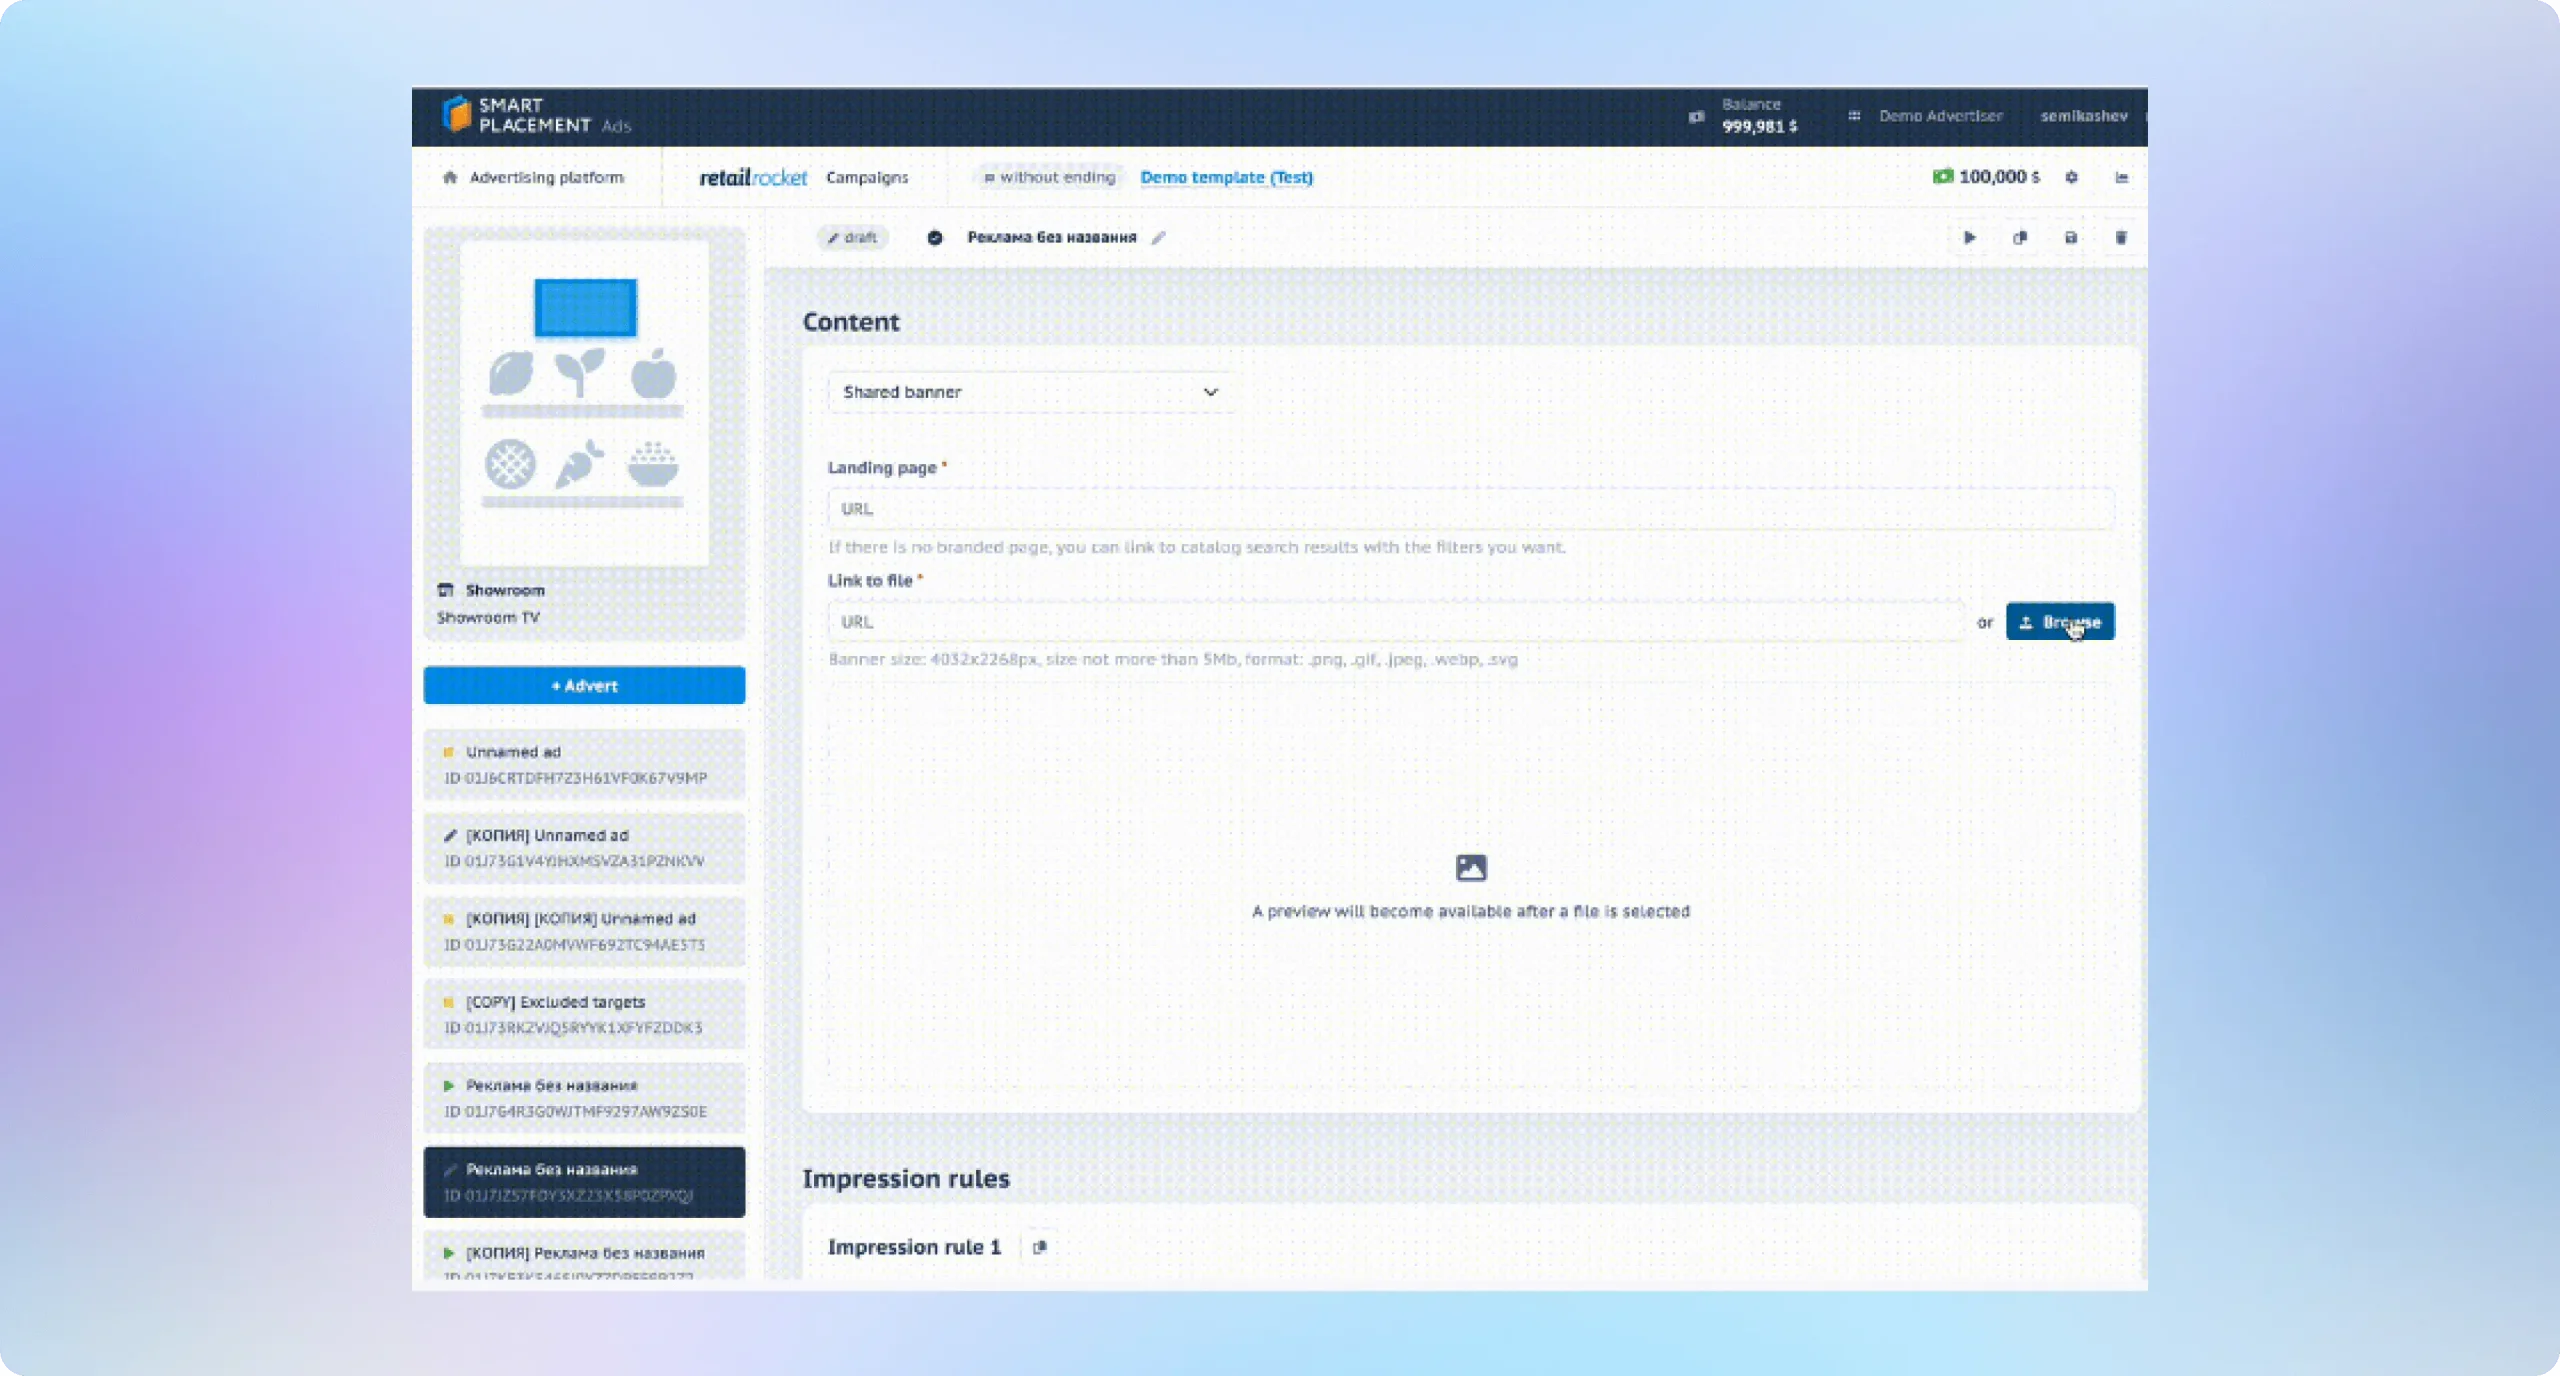Image resolution: width=2560 pixels, height=1376 pixels.
Task: Go to the Campaigns section
Action: [x=867, y=177]
